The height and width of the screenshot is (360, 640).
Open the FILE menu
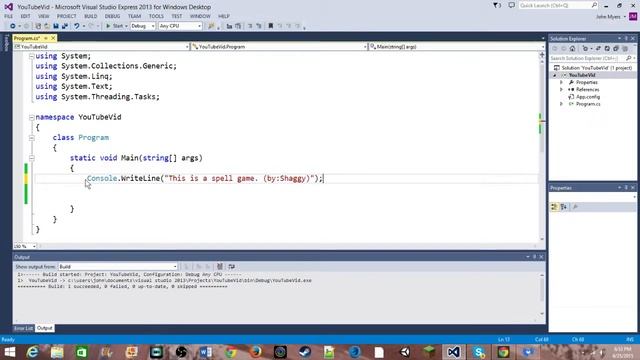pyautogui.click(x=9, y=16)
